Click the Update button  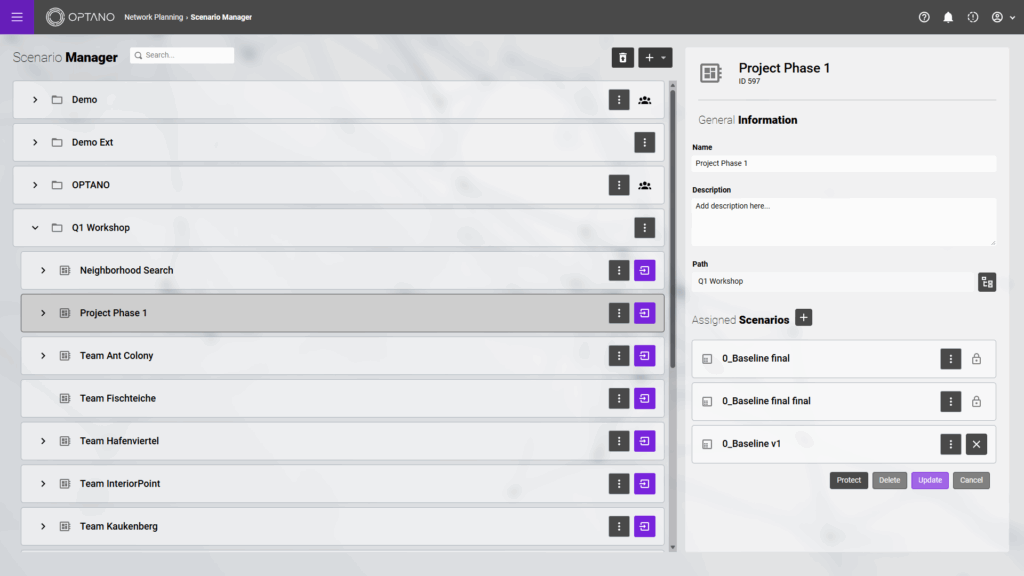pyautogui.click(x=929, y=480)
